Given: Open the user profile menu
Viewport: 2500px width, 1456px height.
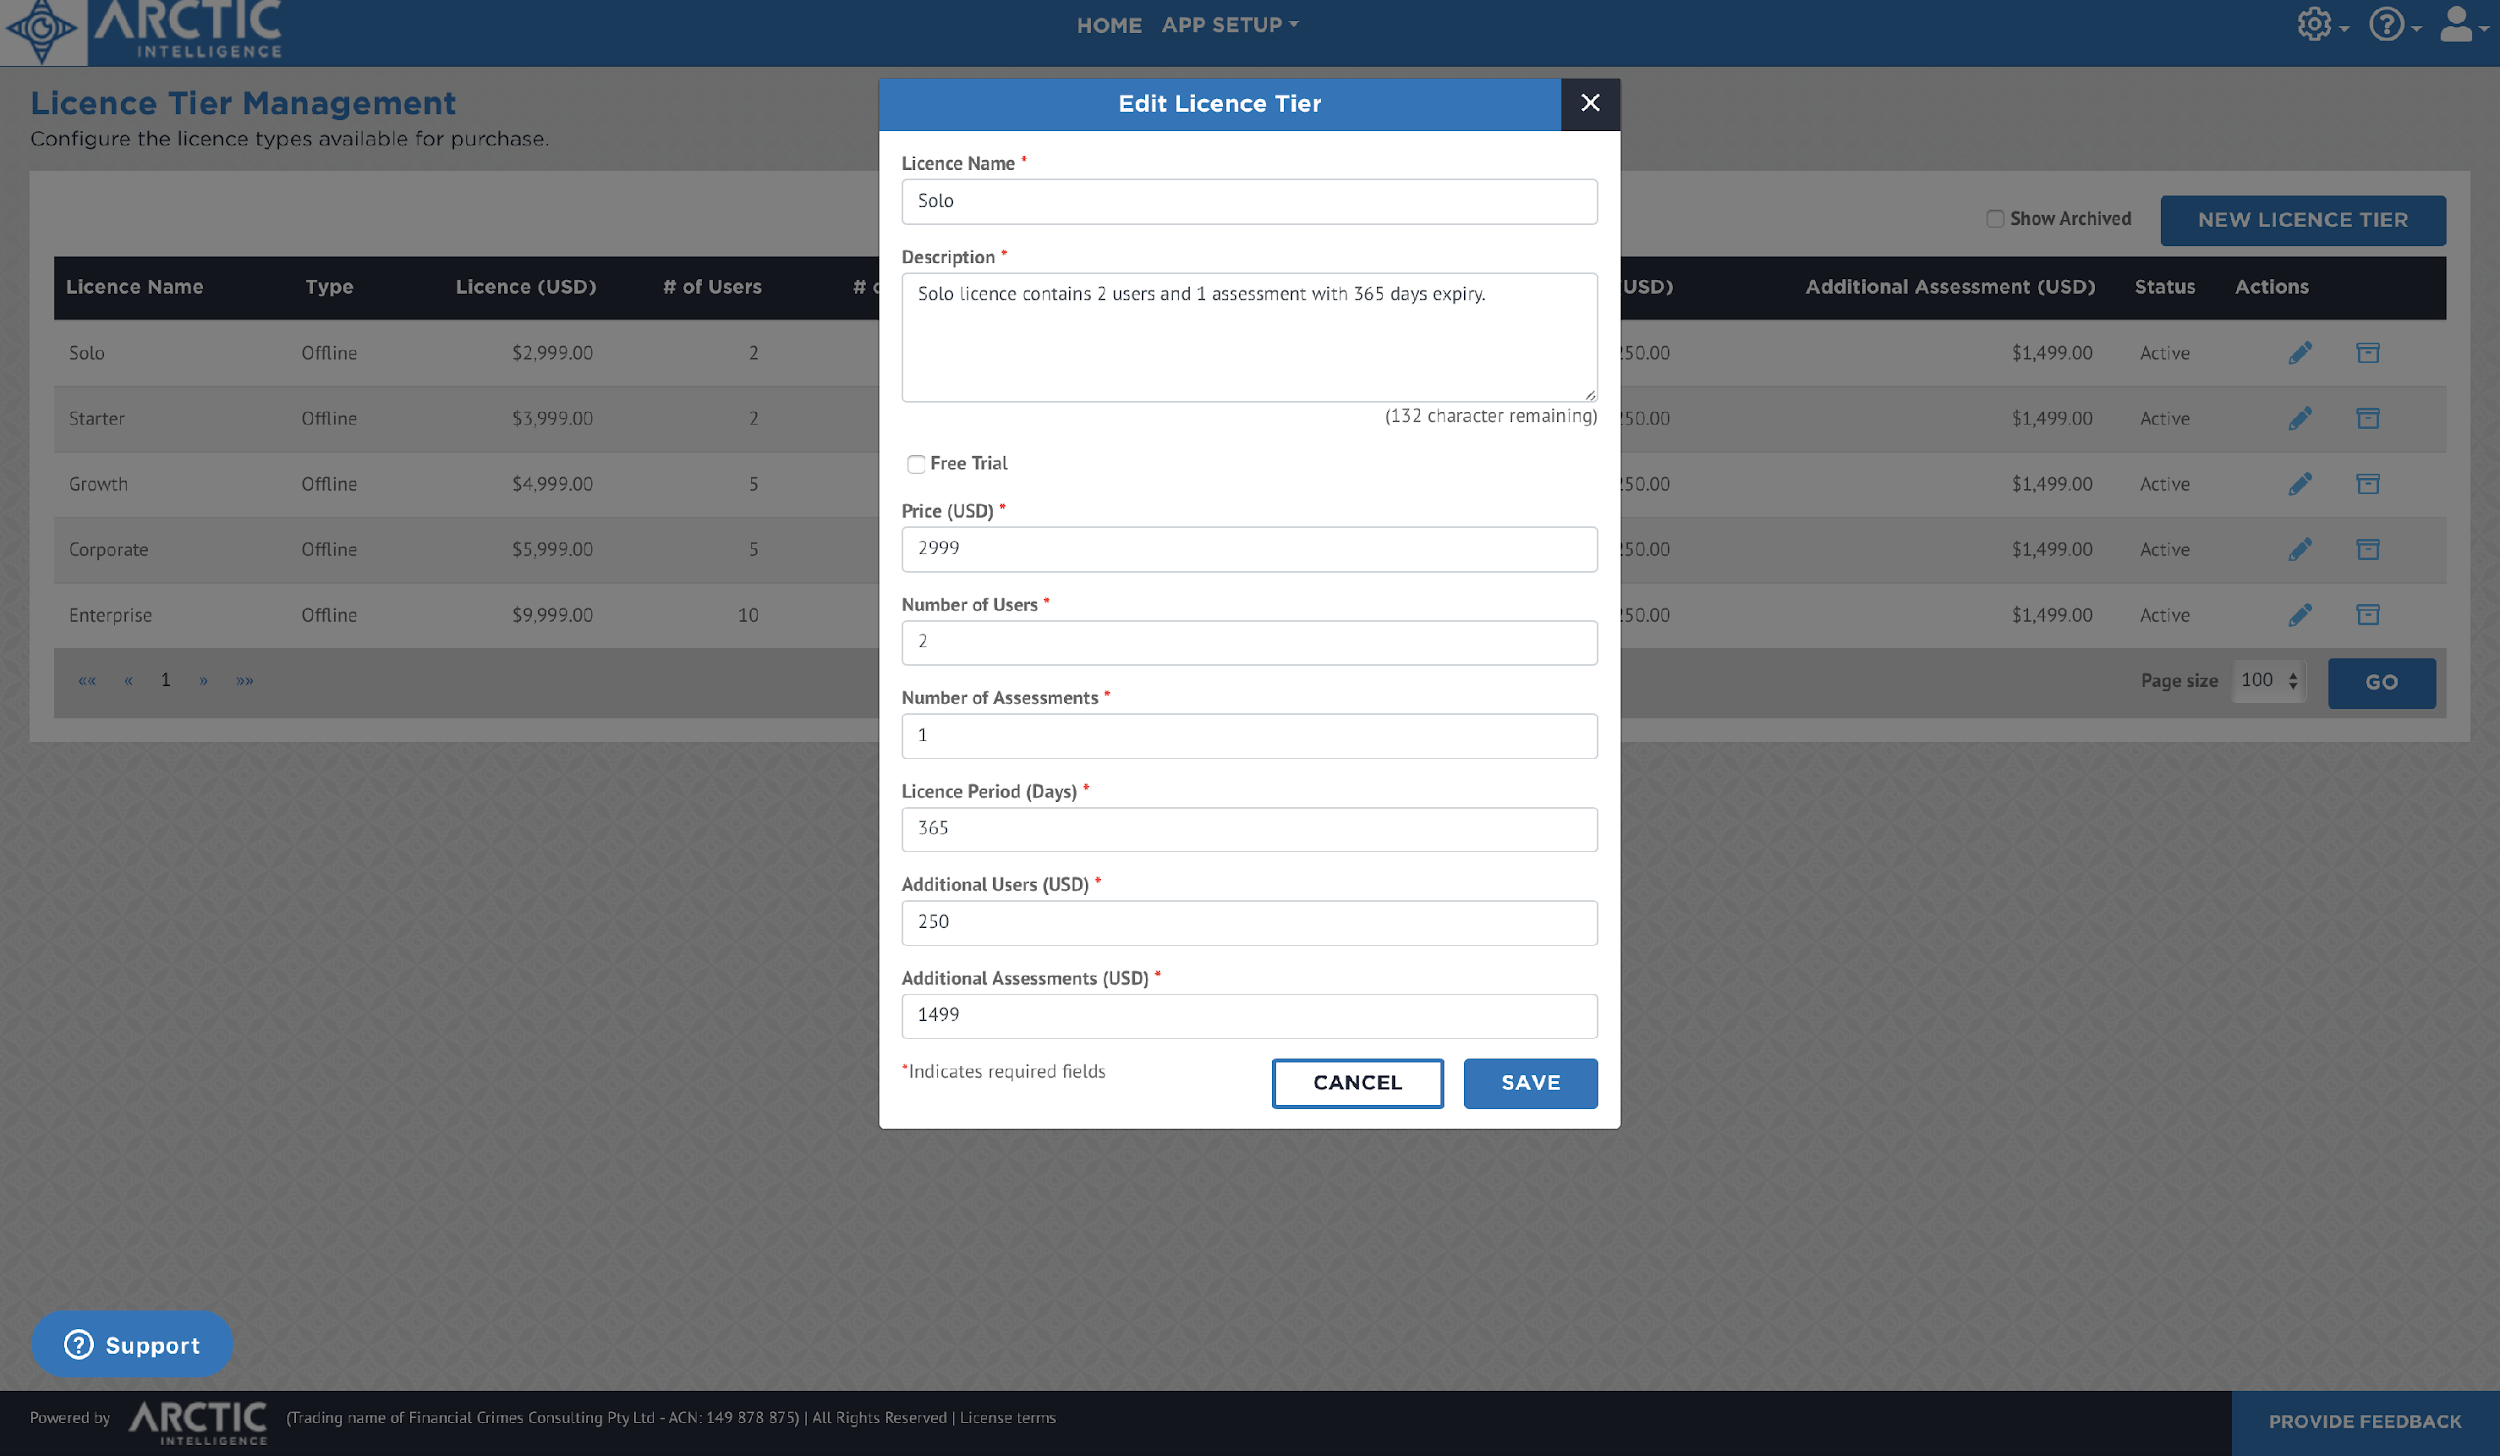Looking at the screenshot, I should pyautogui.click(x=2464, y=24).
